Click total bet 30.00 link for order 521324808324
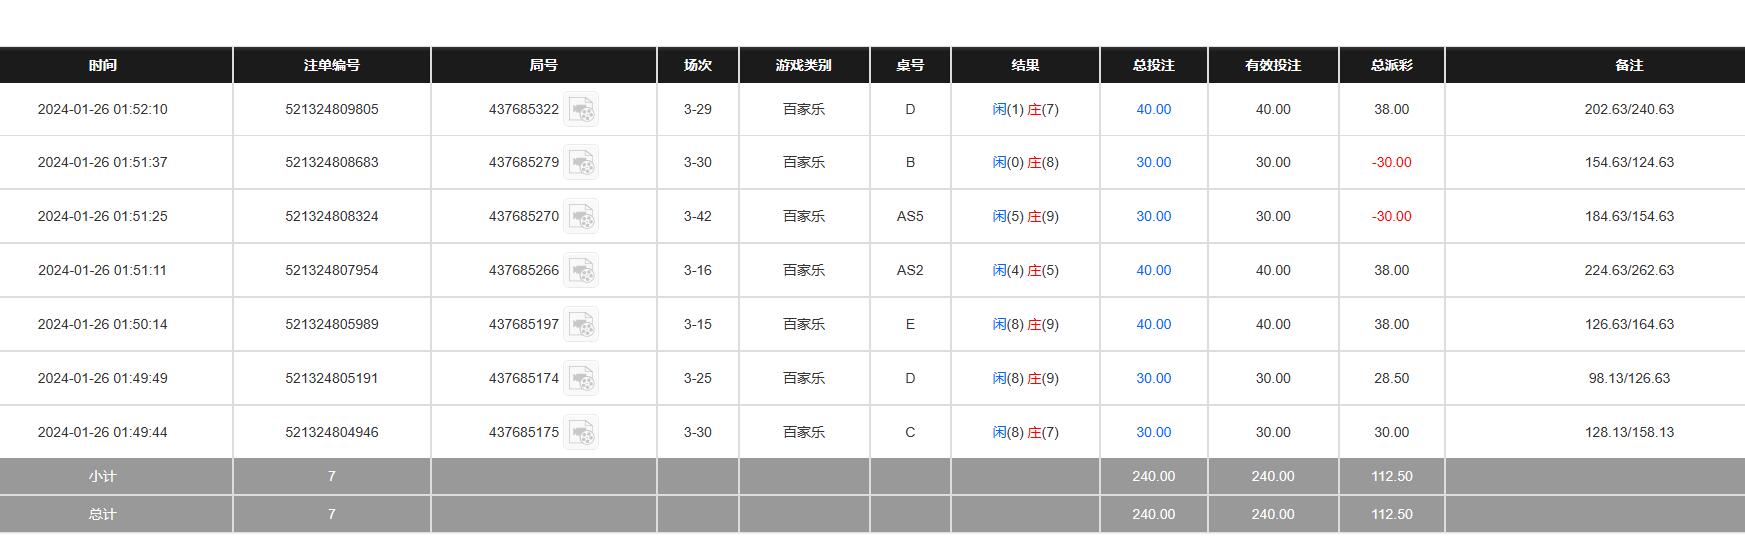 coord(1153,216)
